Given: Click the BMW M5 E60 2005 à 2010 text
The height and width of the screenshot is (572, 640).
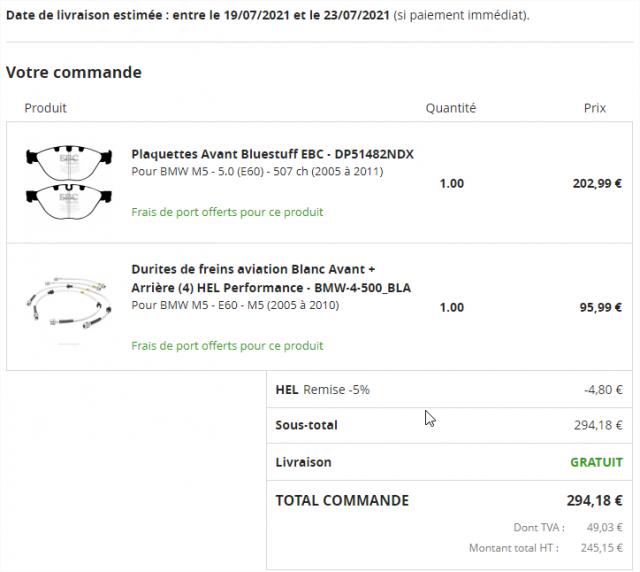Looking at the screenshot, I should point(235,305).
